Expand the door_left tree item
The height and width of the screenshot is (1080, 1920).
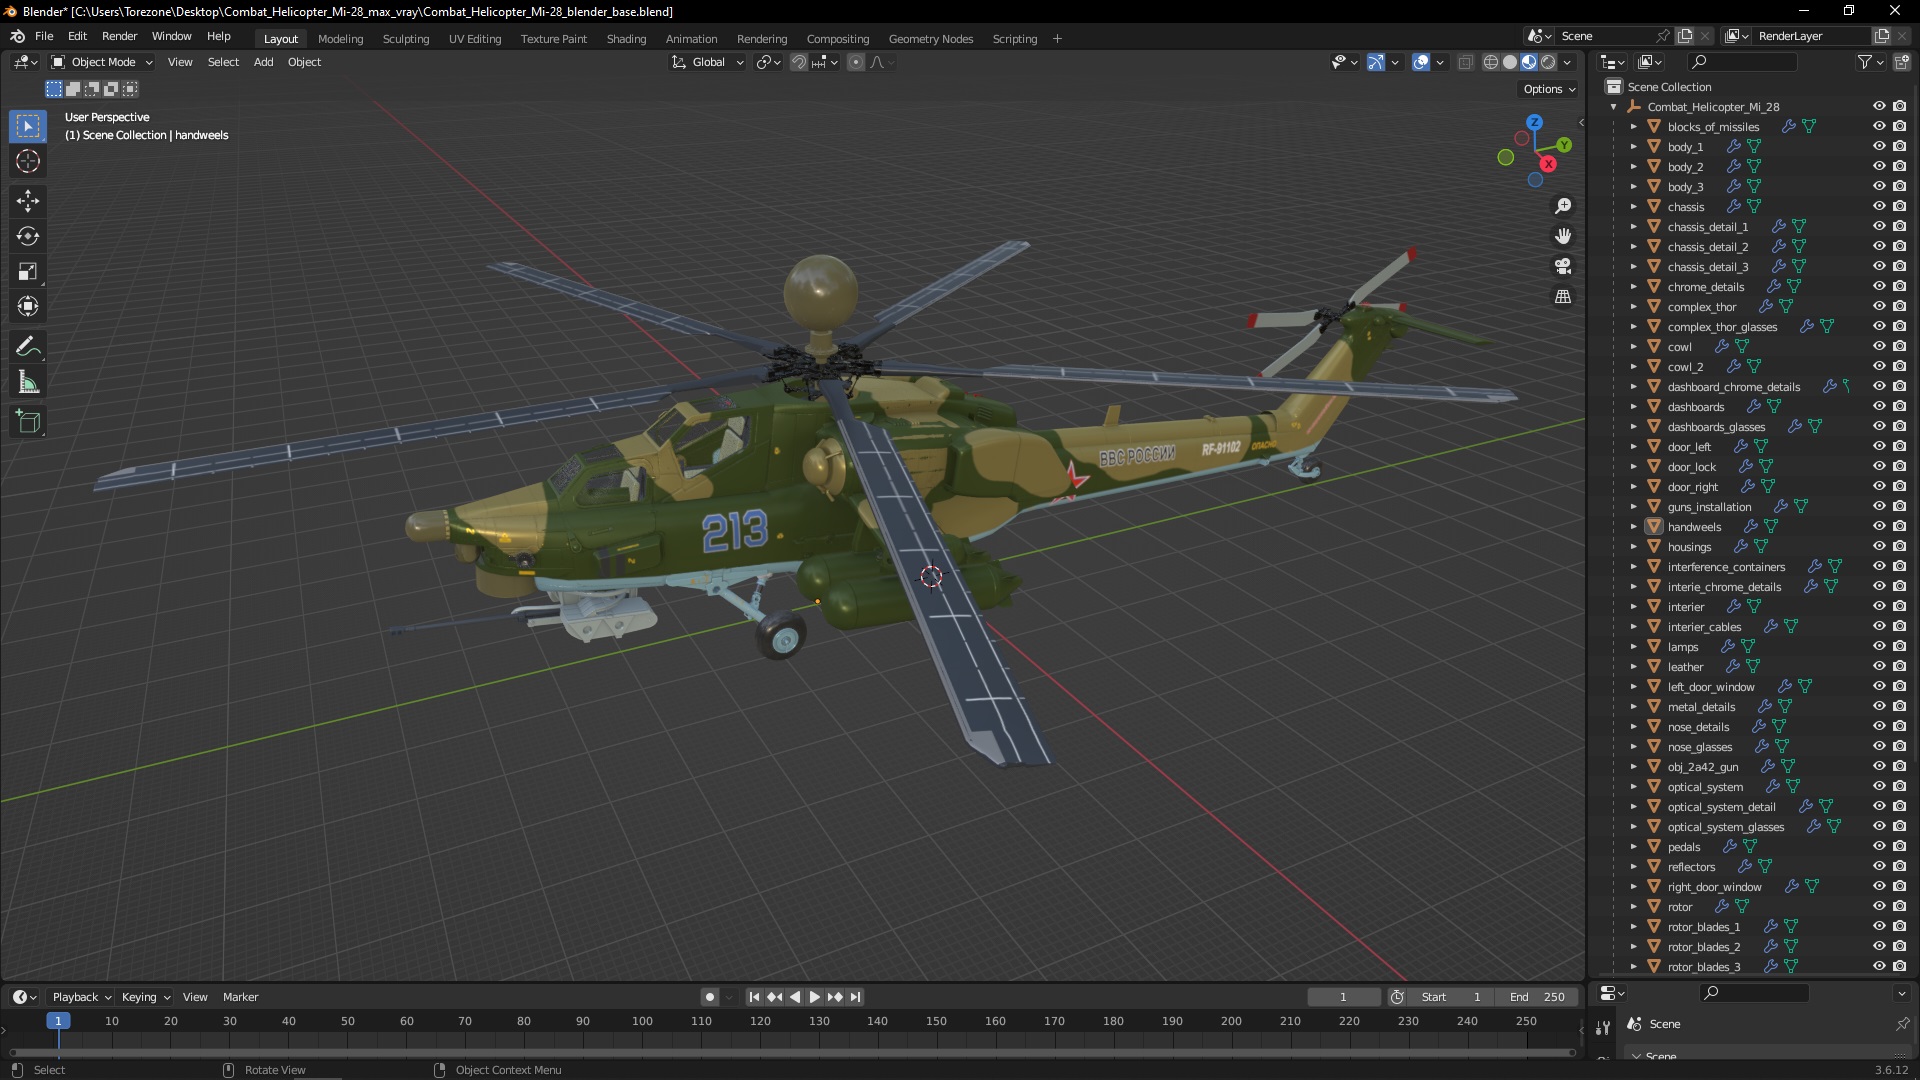(1633, 447)
